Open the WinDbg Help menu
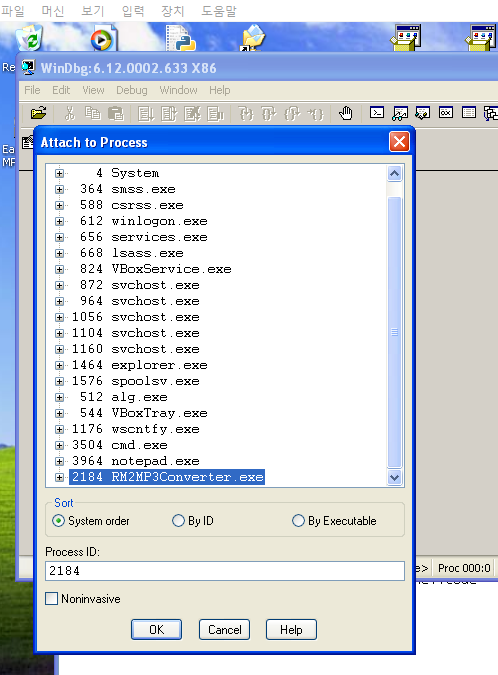Screen dimensions: 498x675 [x=220, y=90]
